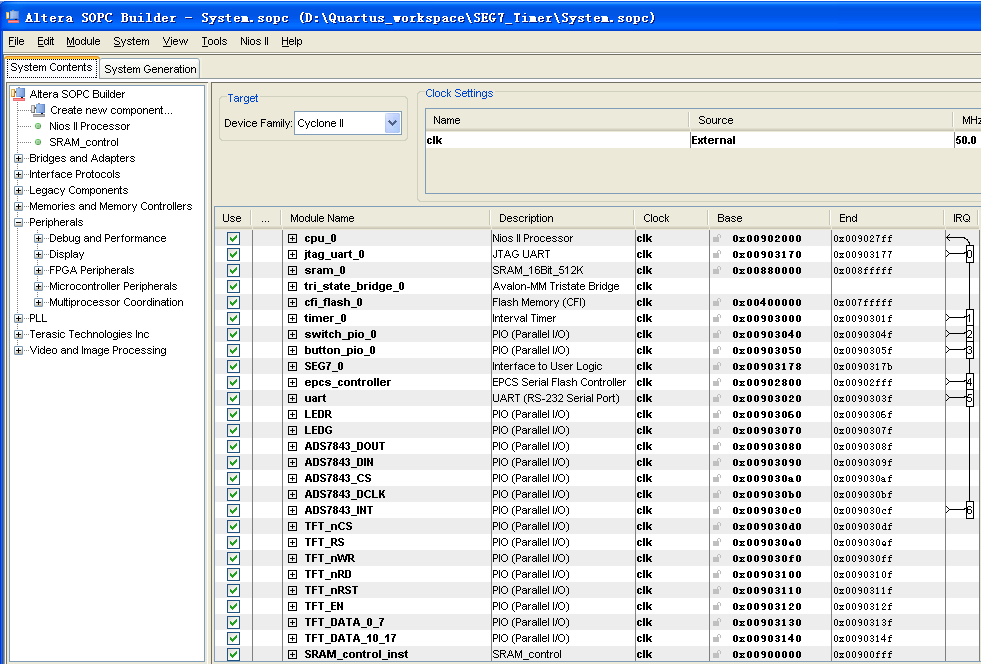Click the Source header in Clock Settings

tap(820, 120)
